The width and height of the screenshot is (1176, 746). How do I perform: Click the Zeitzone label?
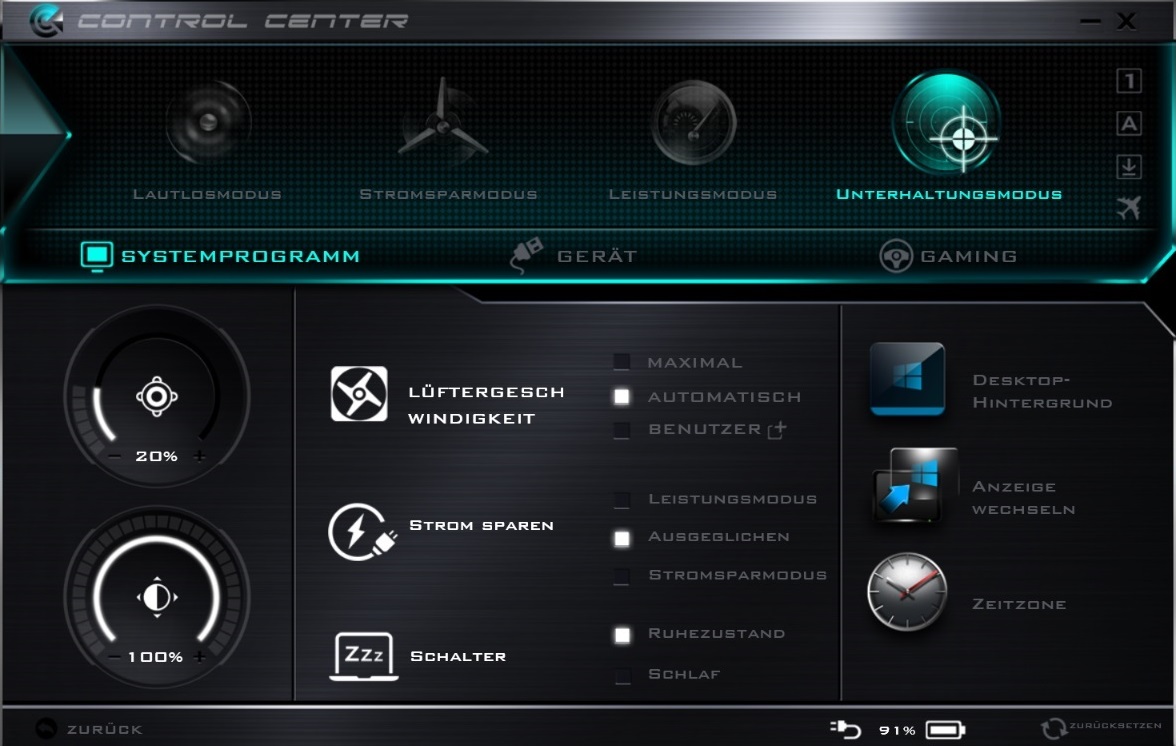1019,604
